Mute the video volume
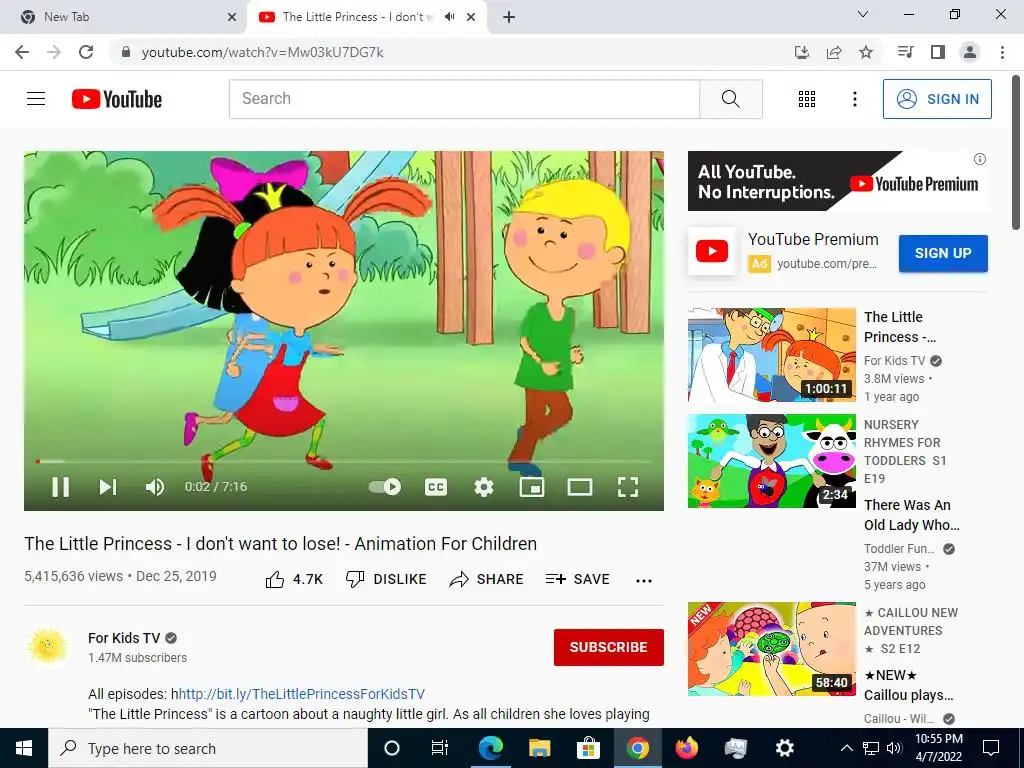The height and width of the screenshot is (768, 1024). [x=155, y=487]
